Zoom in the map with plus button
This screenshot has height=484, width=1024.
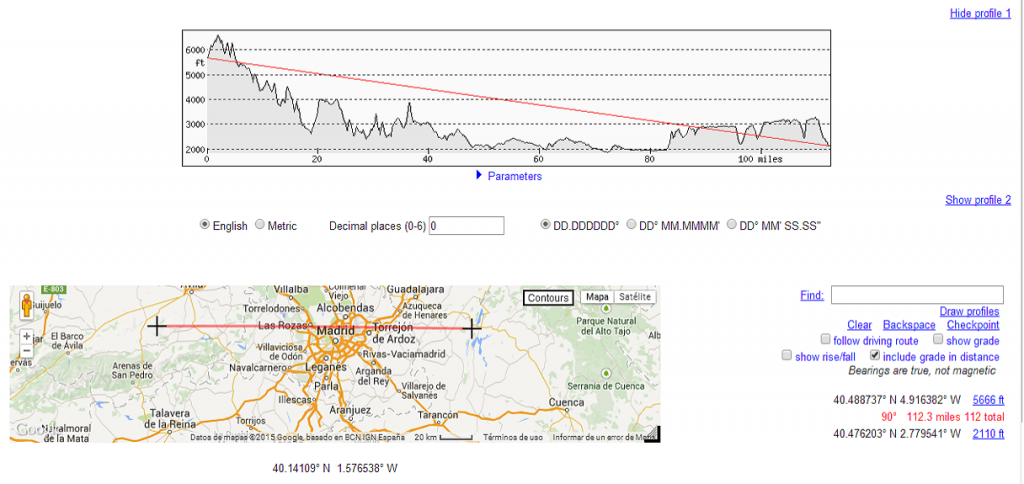point(25,337)
